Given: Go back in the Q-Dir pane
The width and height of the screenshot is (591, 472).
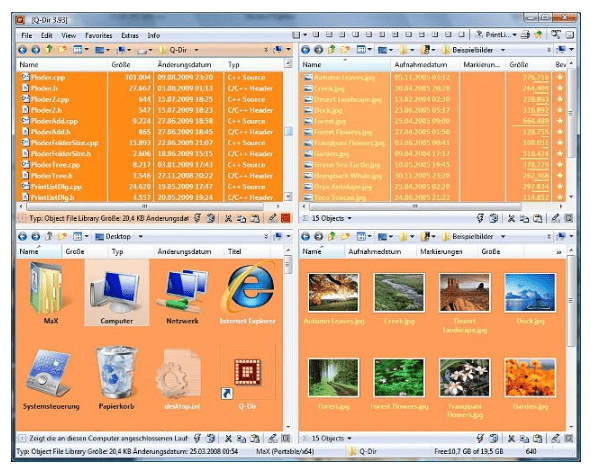Looking at the screenshot, I should pyautogui.click(x=23, y=49).
